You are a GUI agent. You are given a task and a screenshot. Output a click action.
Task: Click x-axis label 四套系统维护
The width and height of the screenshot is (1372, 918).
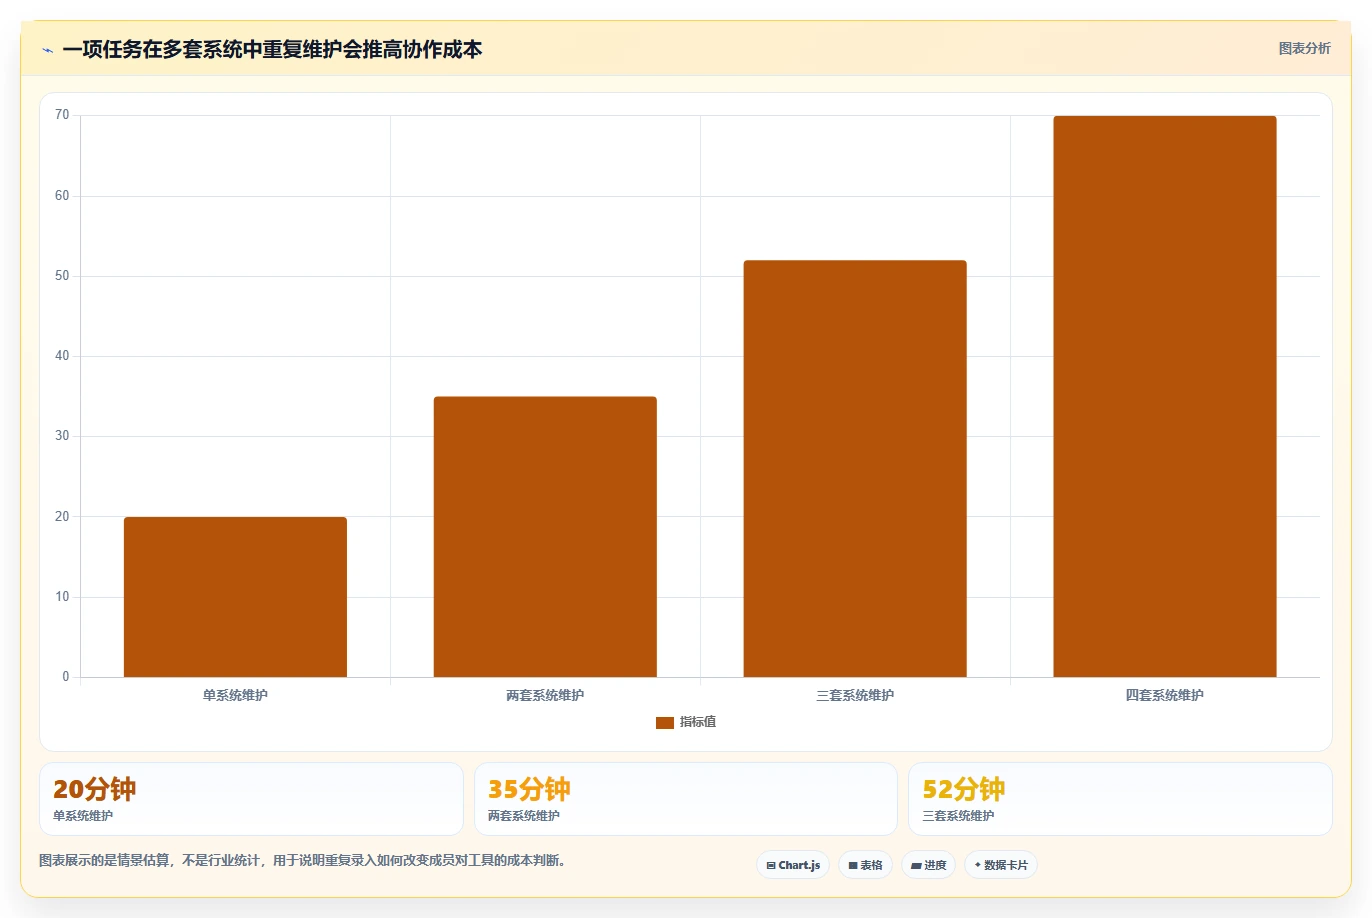click(1165, 695)
